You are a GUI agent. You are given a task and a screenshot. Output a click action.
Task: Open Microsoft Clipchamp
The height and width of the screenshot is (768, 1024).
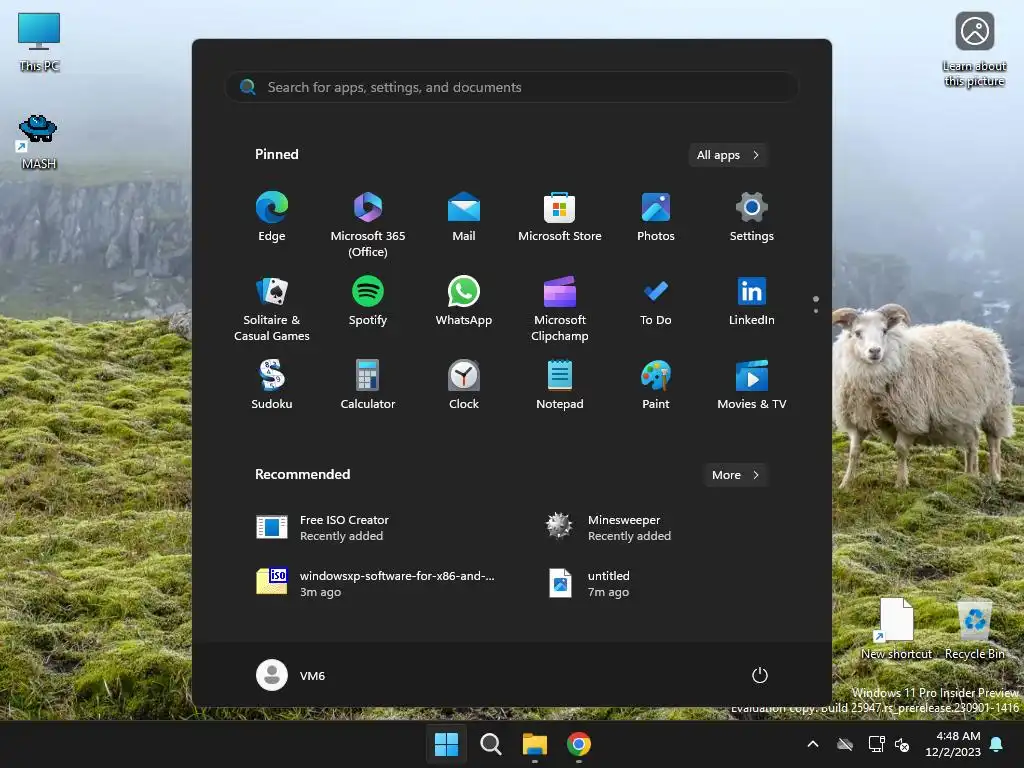coord(560,308)
